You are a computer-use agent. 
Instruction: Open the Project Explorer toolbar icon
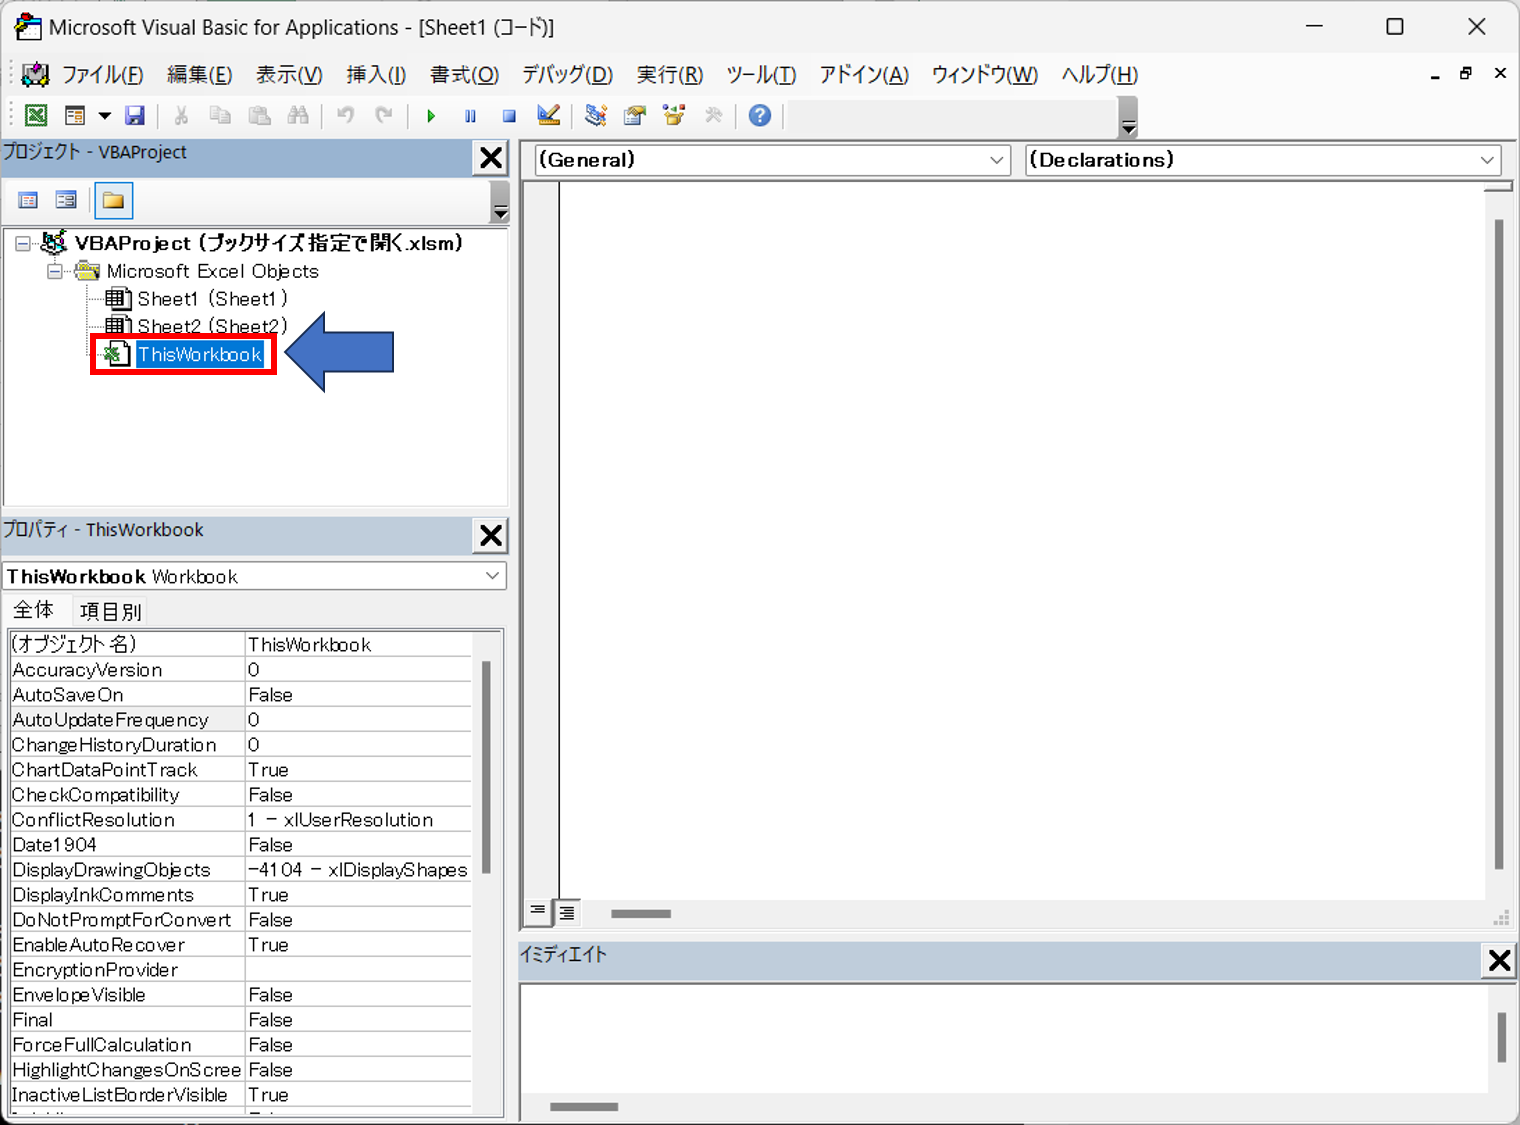(x=596, y=116)
